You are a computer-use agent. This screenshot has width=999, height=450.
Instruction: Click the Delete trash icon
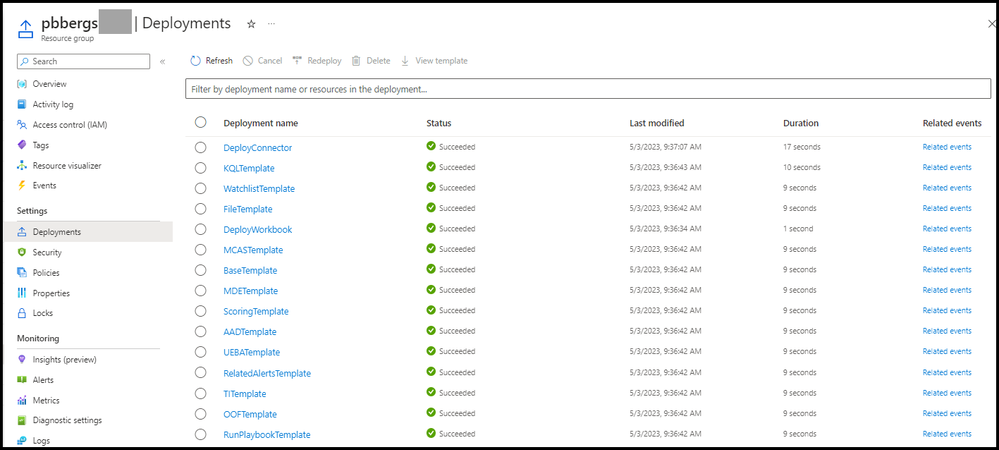(356, 61)
